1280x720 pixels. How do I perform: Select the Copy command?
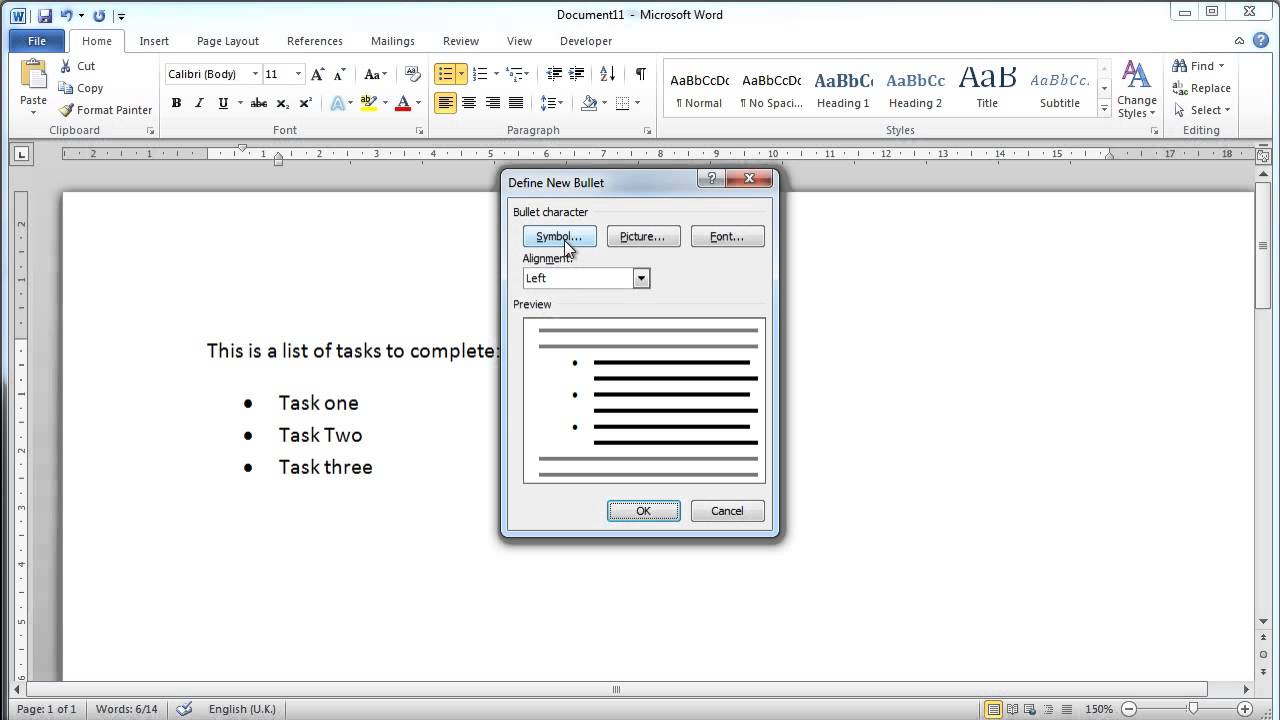tap(80, 88)
